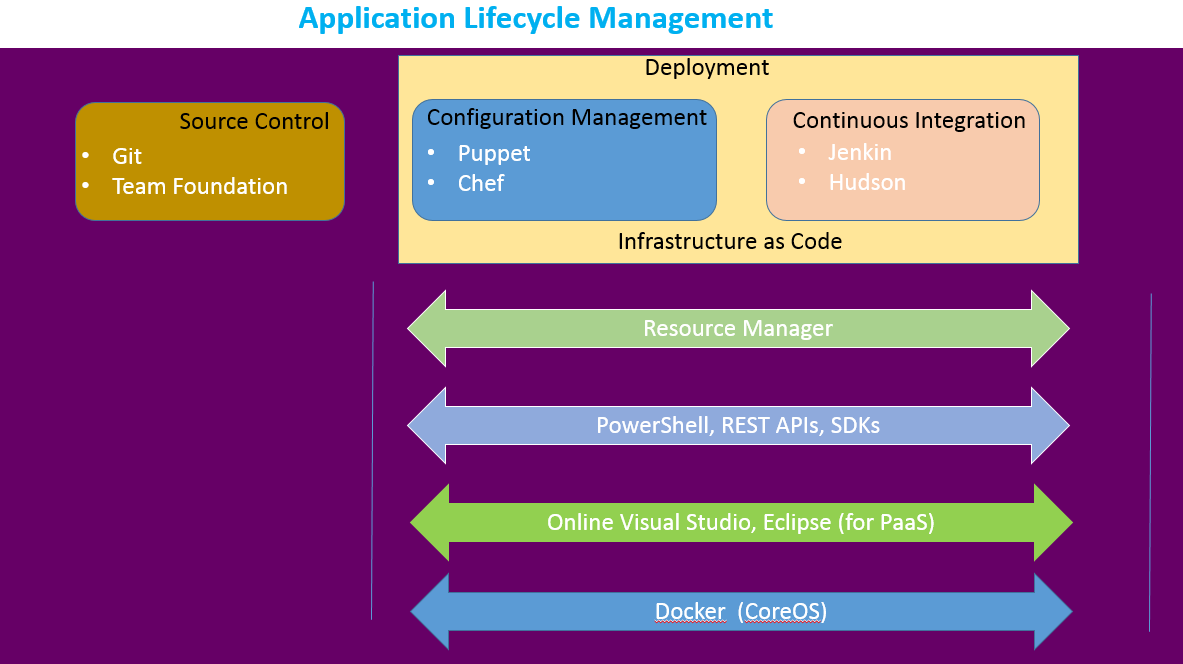1183x664 pixels.
Task: Select the Continuous Integration box
Action: [x=902, y=160]
